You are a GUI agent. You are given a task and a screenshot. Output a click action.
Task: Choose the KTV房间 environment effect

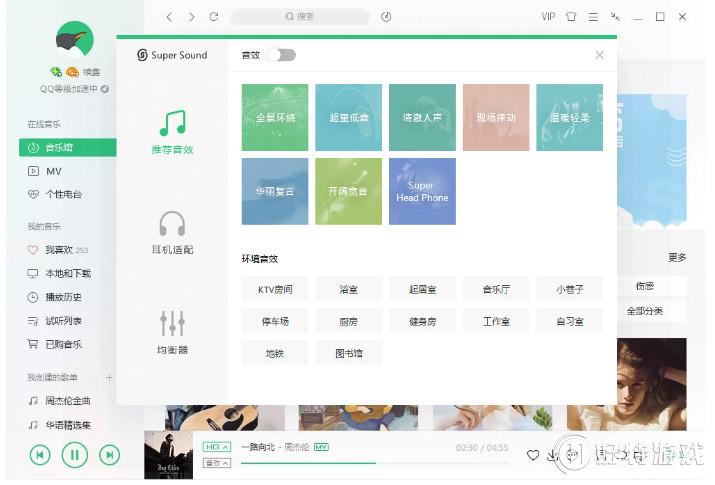click(275, 289)
